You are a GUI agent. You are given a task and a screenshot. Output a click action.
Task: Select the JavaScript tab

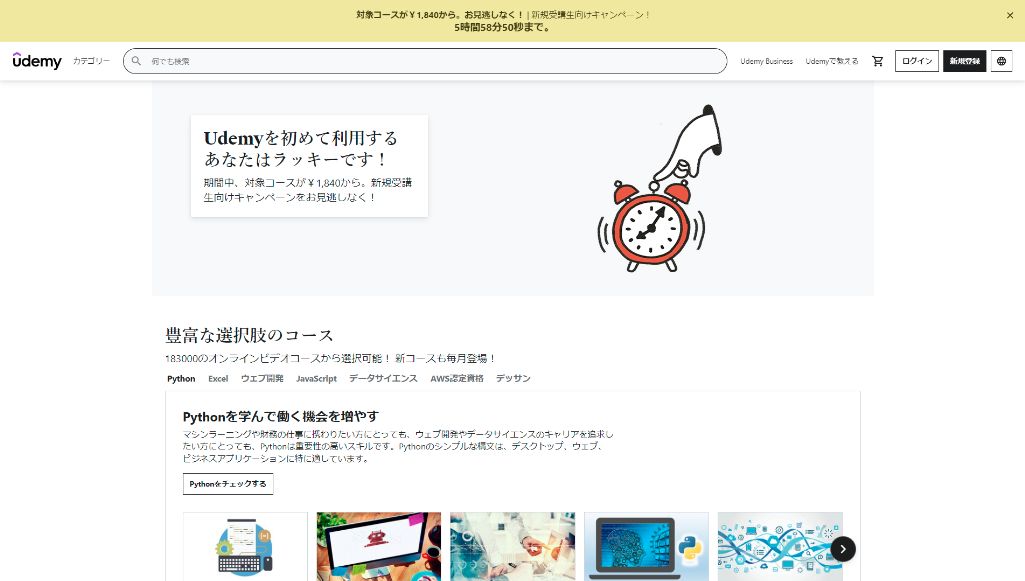pyautogui.click(x=316, y=378)
